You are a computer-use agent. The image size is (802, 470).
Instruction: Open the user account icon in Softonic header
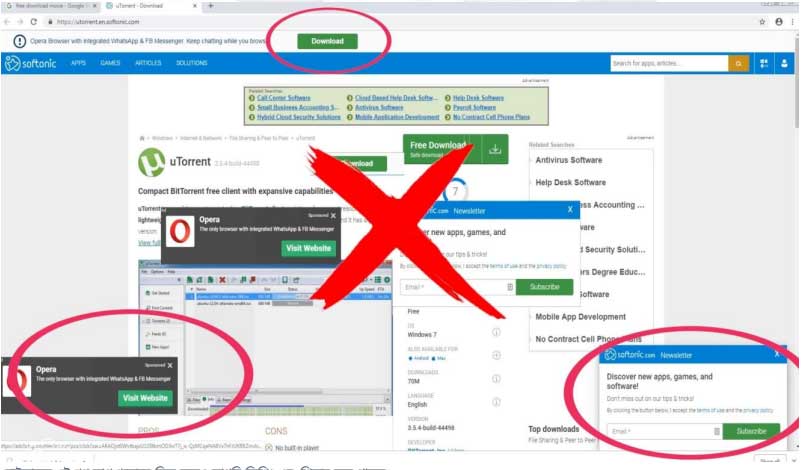[x=785, y=64]
